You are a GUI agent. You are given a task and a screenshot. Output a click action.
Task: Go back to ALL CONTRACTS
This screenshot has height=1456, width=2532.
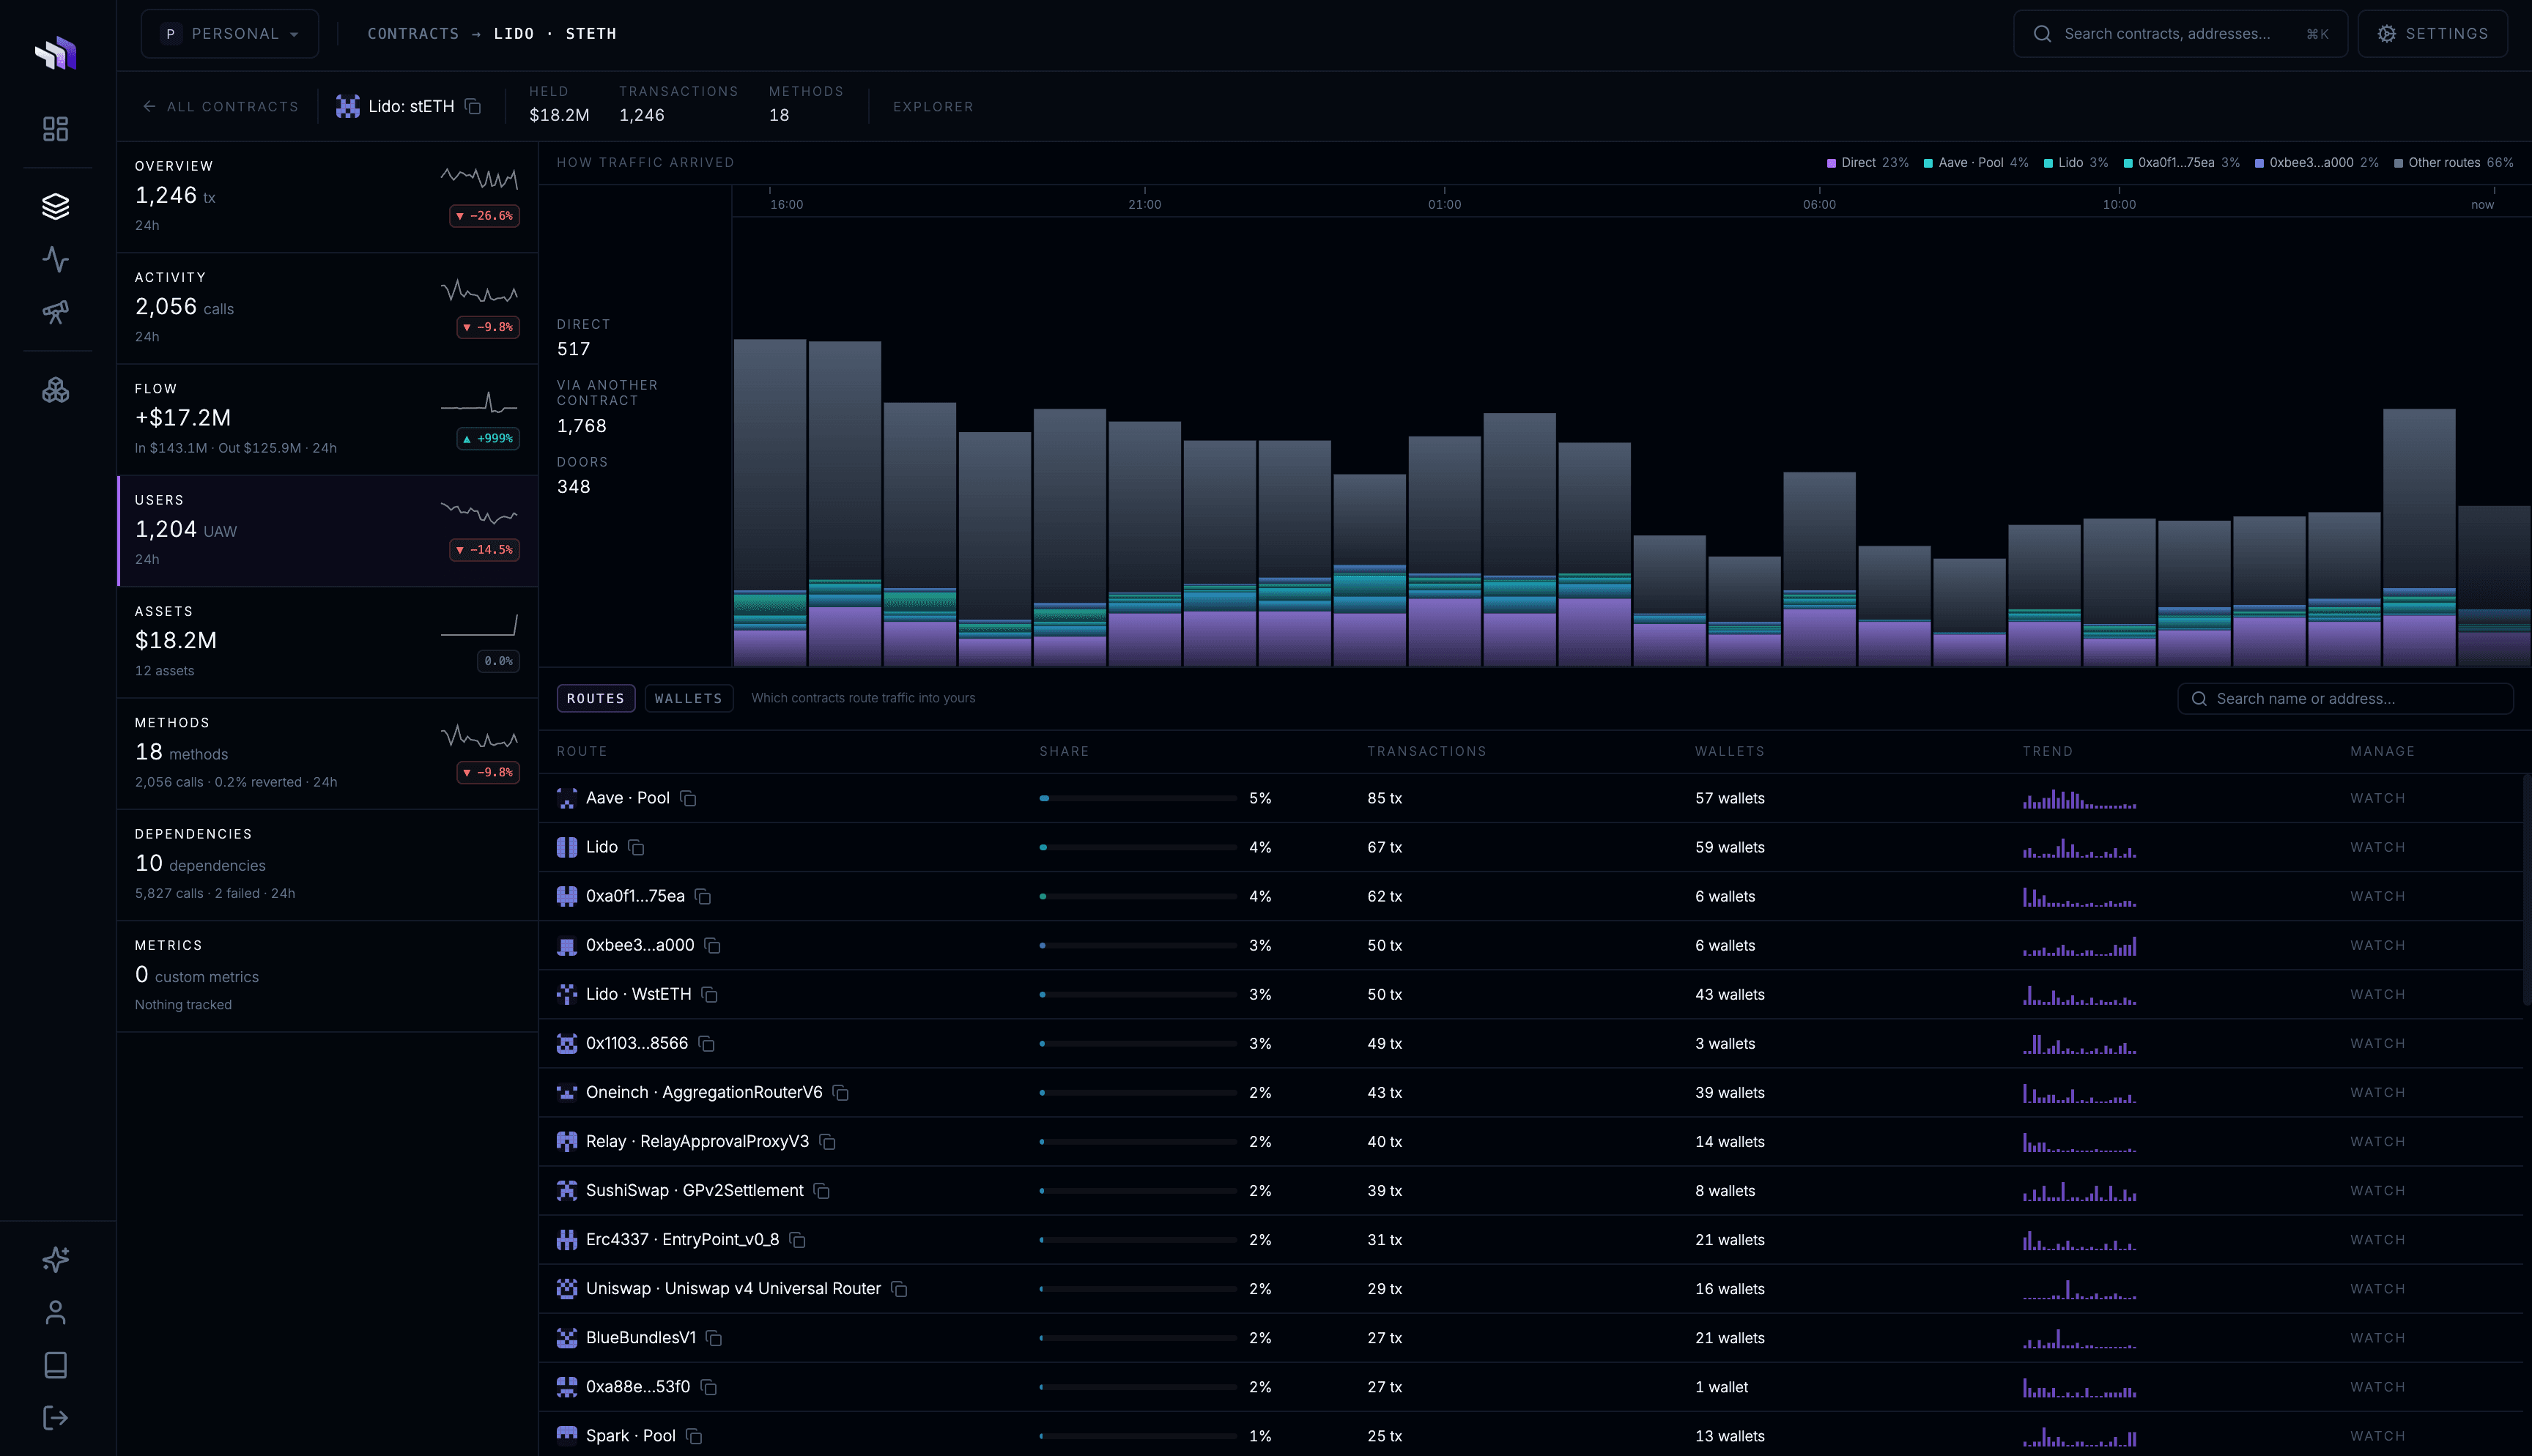[x=221, y=106]
